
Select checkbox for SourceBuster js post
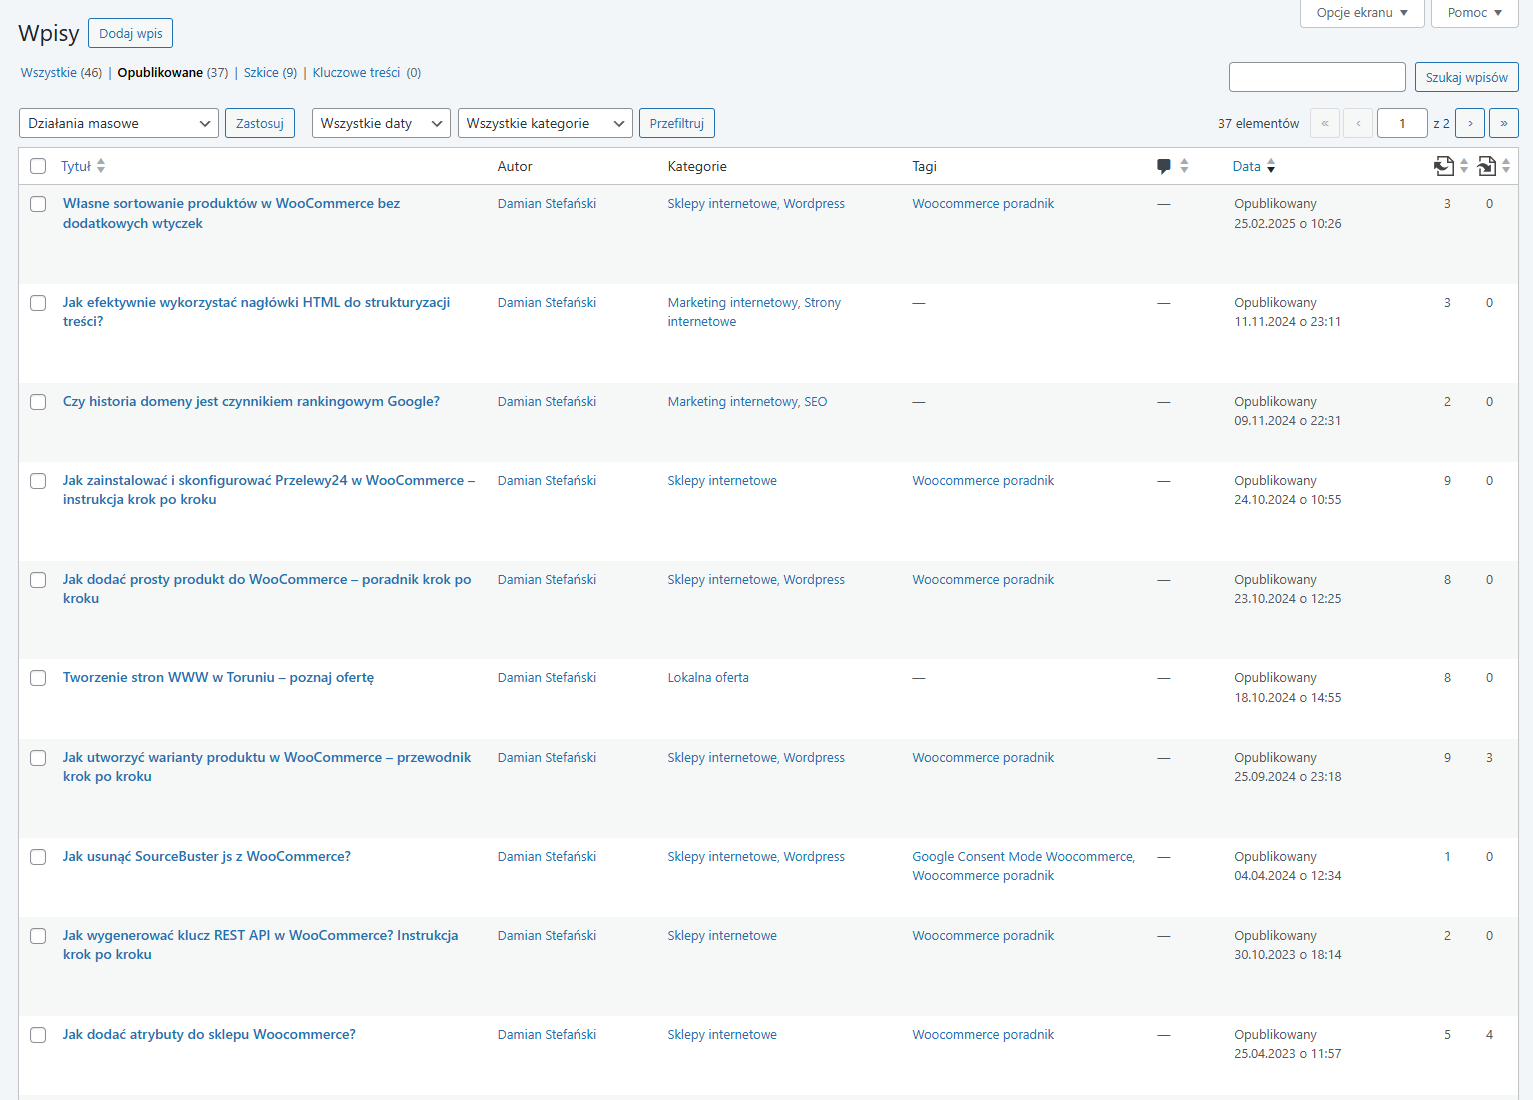pyautogui.click(x=38, y=857)
